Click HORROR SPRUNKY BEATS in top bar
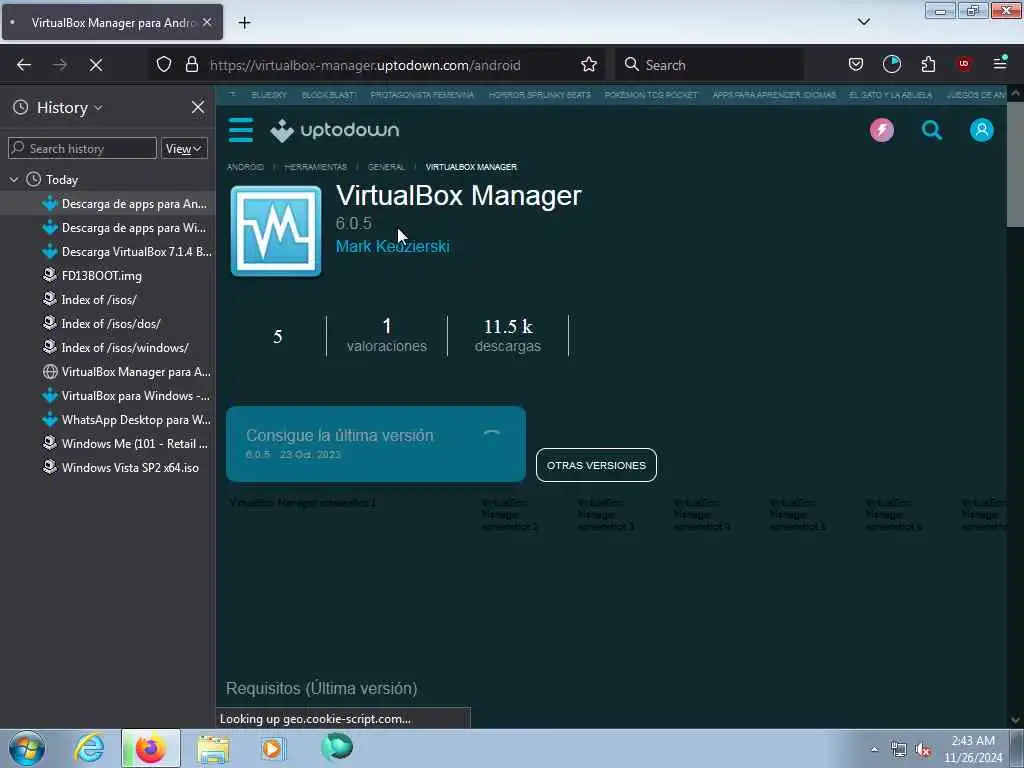 [539, 95]
